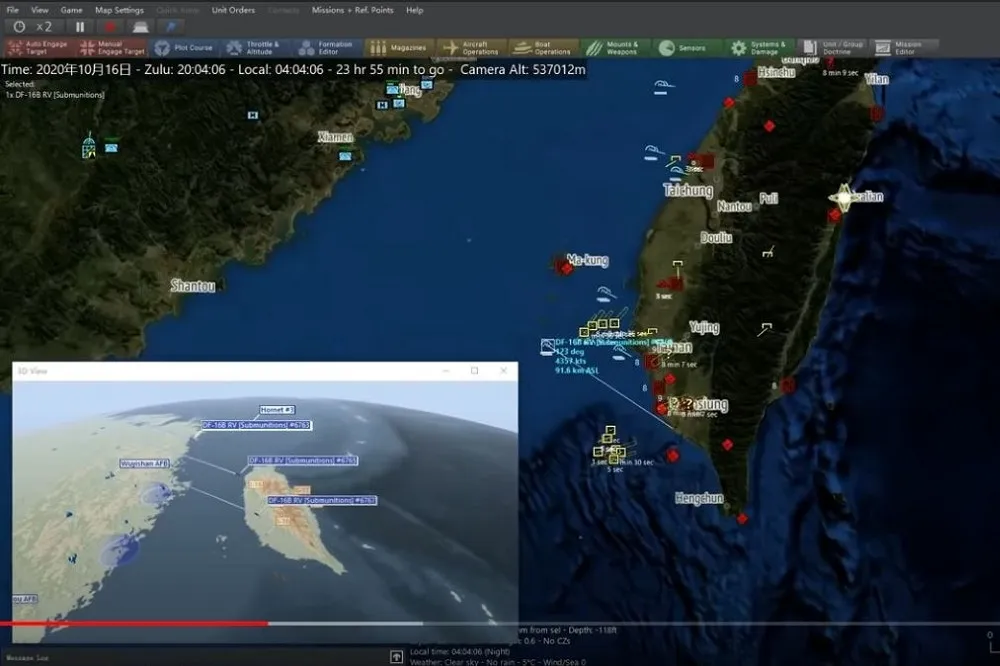Screen dimensions: 1000x666
Task: Select the red unit marker at Hsinchu
Action: click(751, 79)
